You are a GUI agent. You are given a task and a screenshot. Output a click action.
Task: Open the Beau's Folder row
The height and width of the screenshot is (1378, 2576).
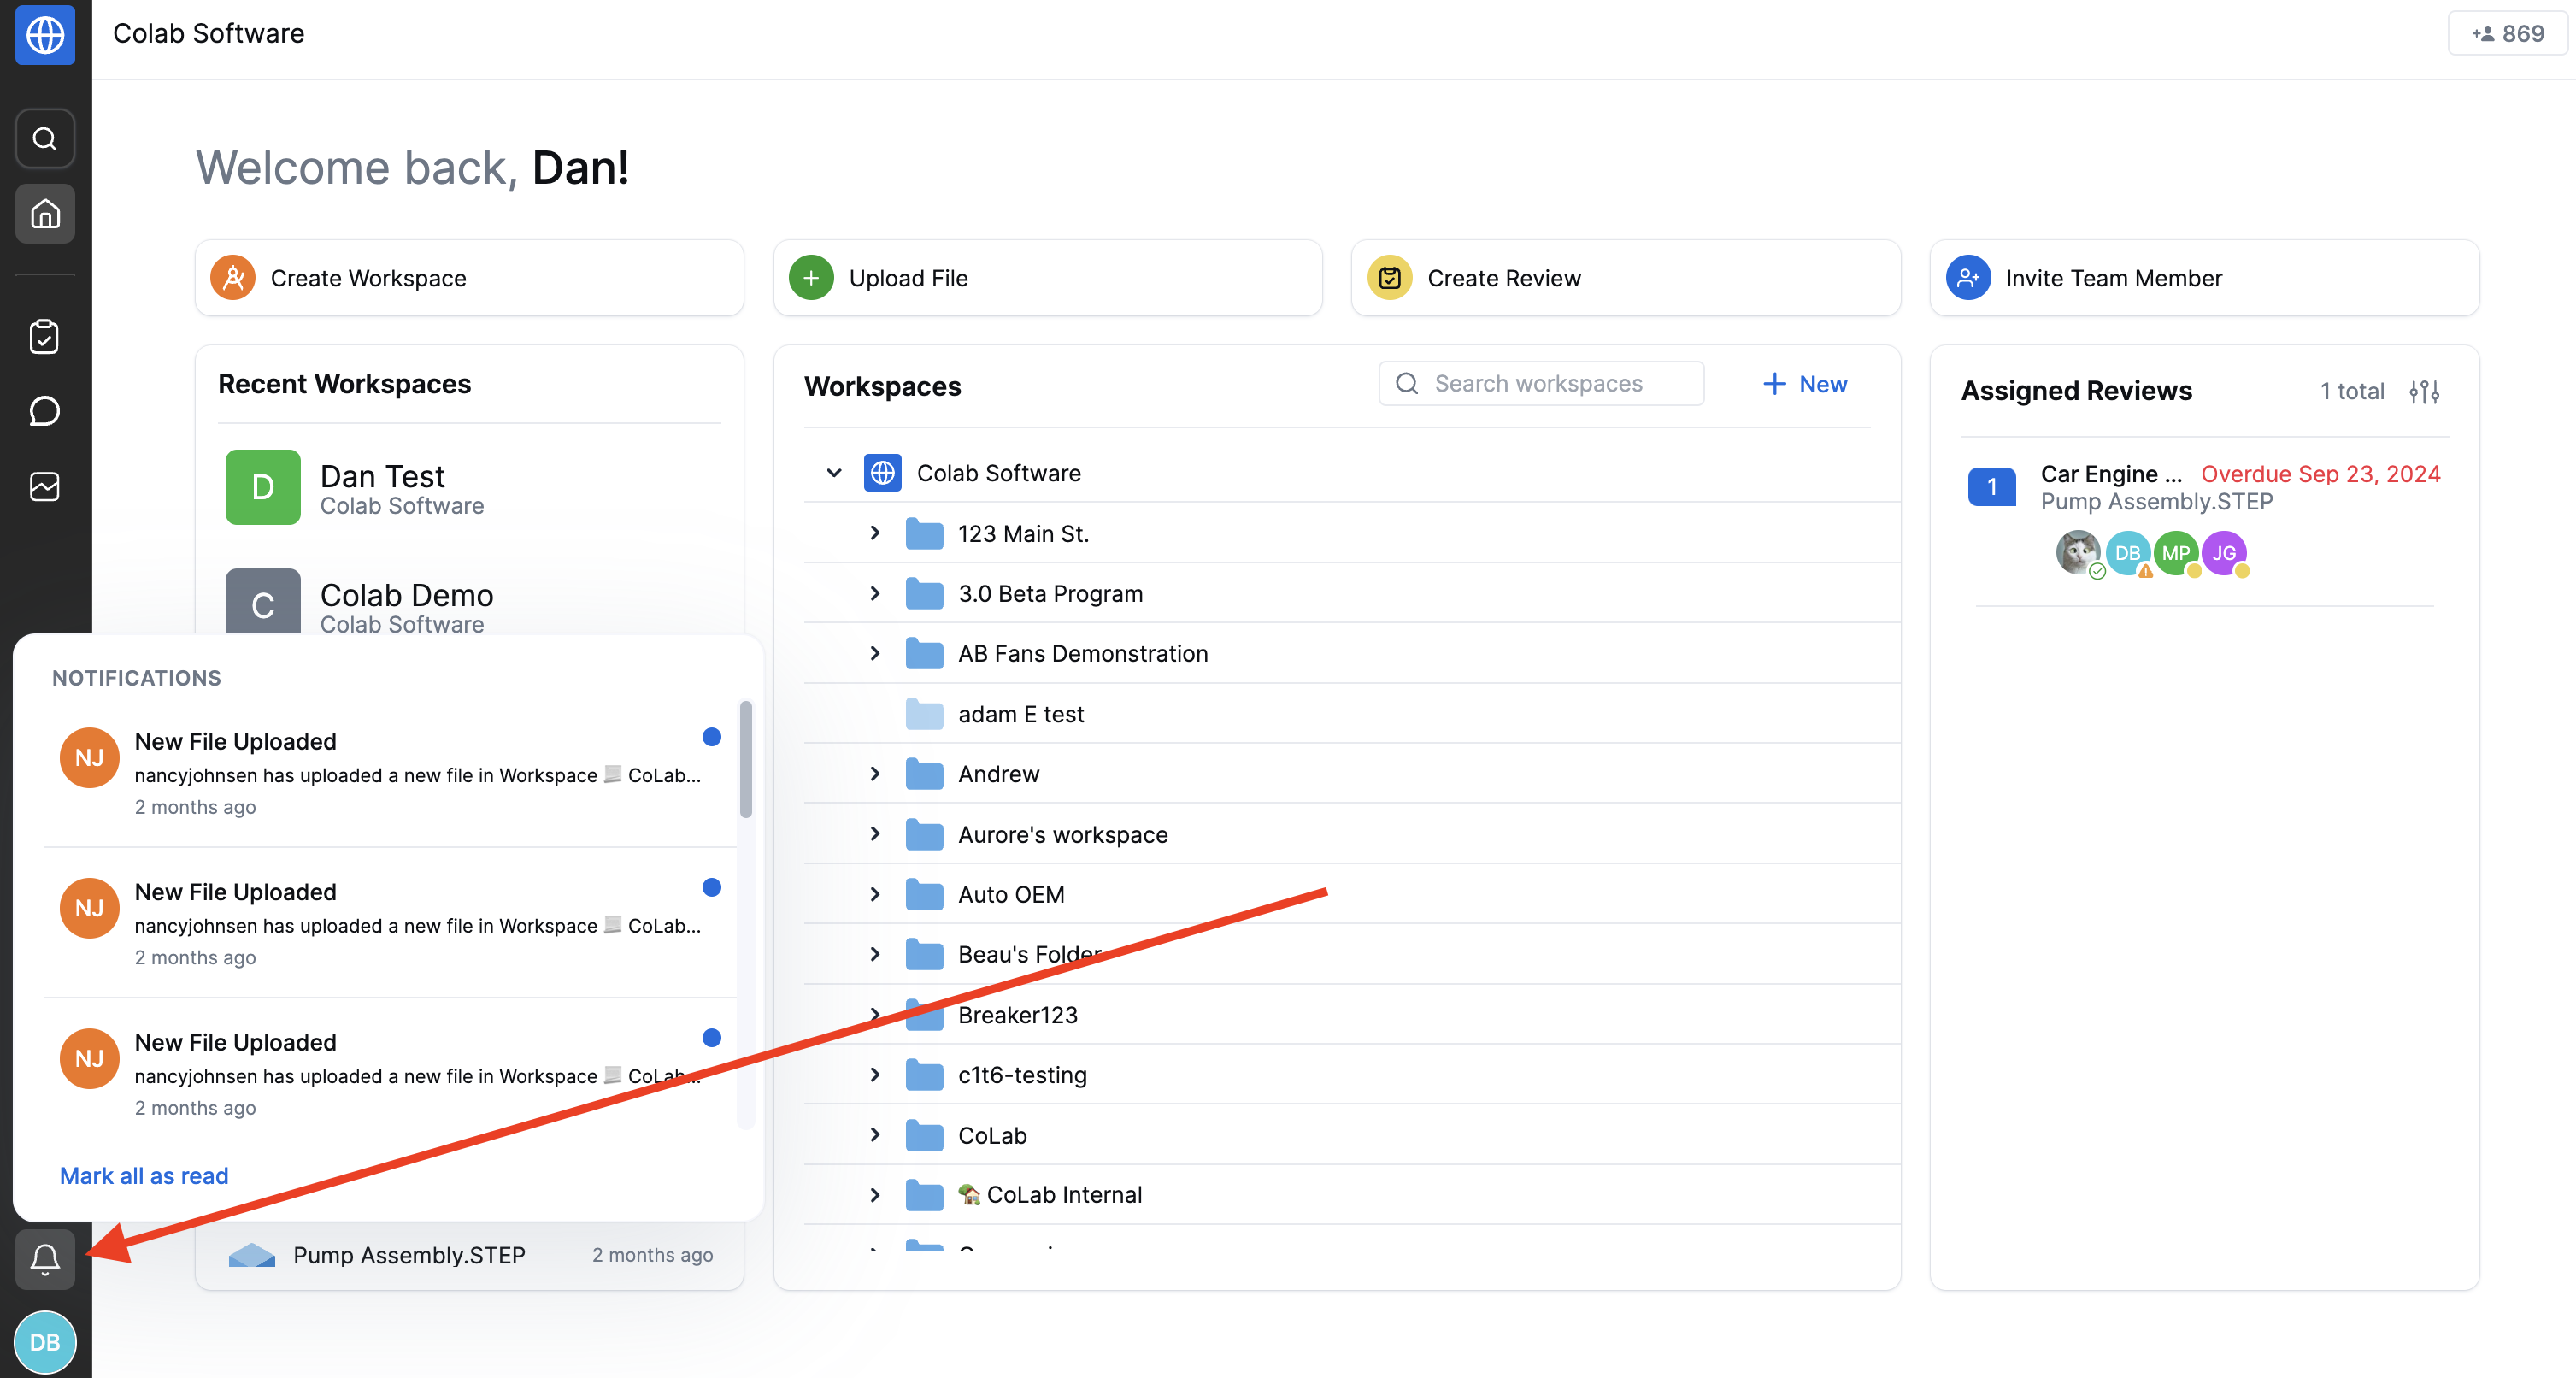1352,954
